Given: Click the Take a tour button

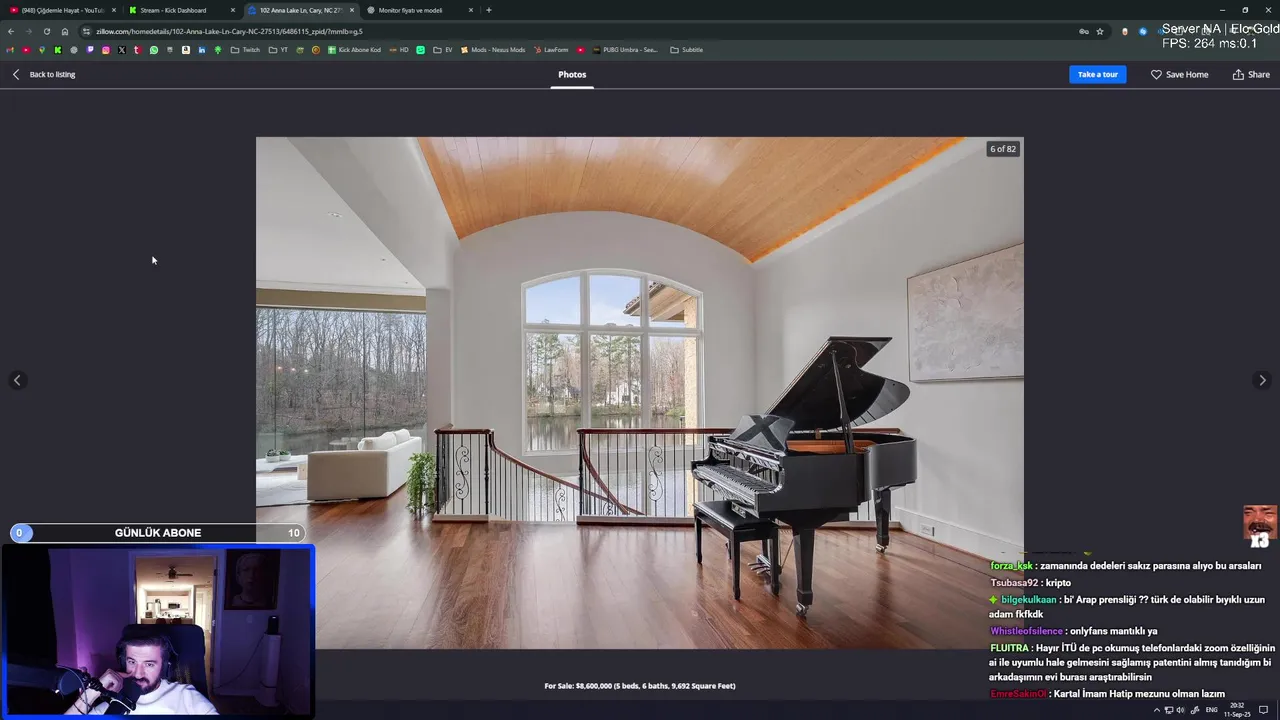Looking at the screenshot, I should tap(1097, 74).
